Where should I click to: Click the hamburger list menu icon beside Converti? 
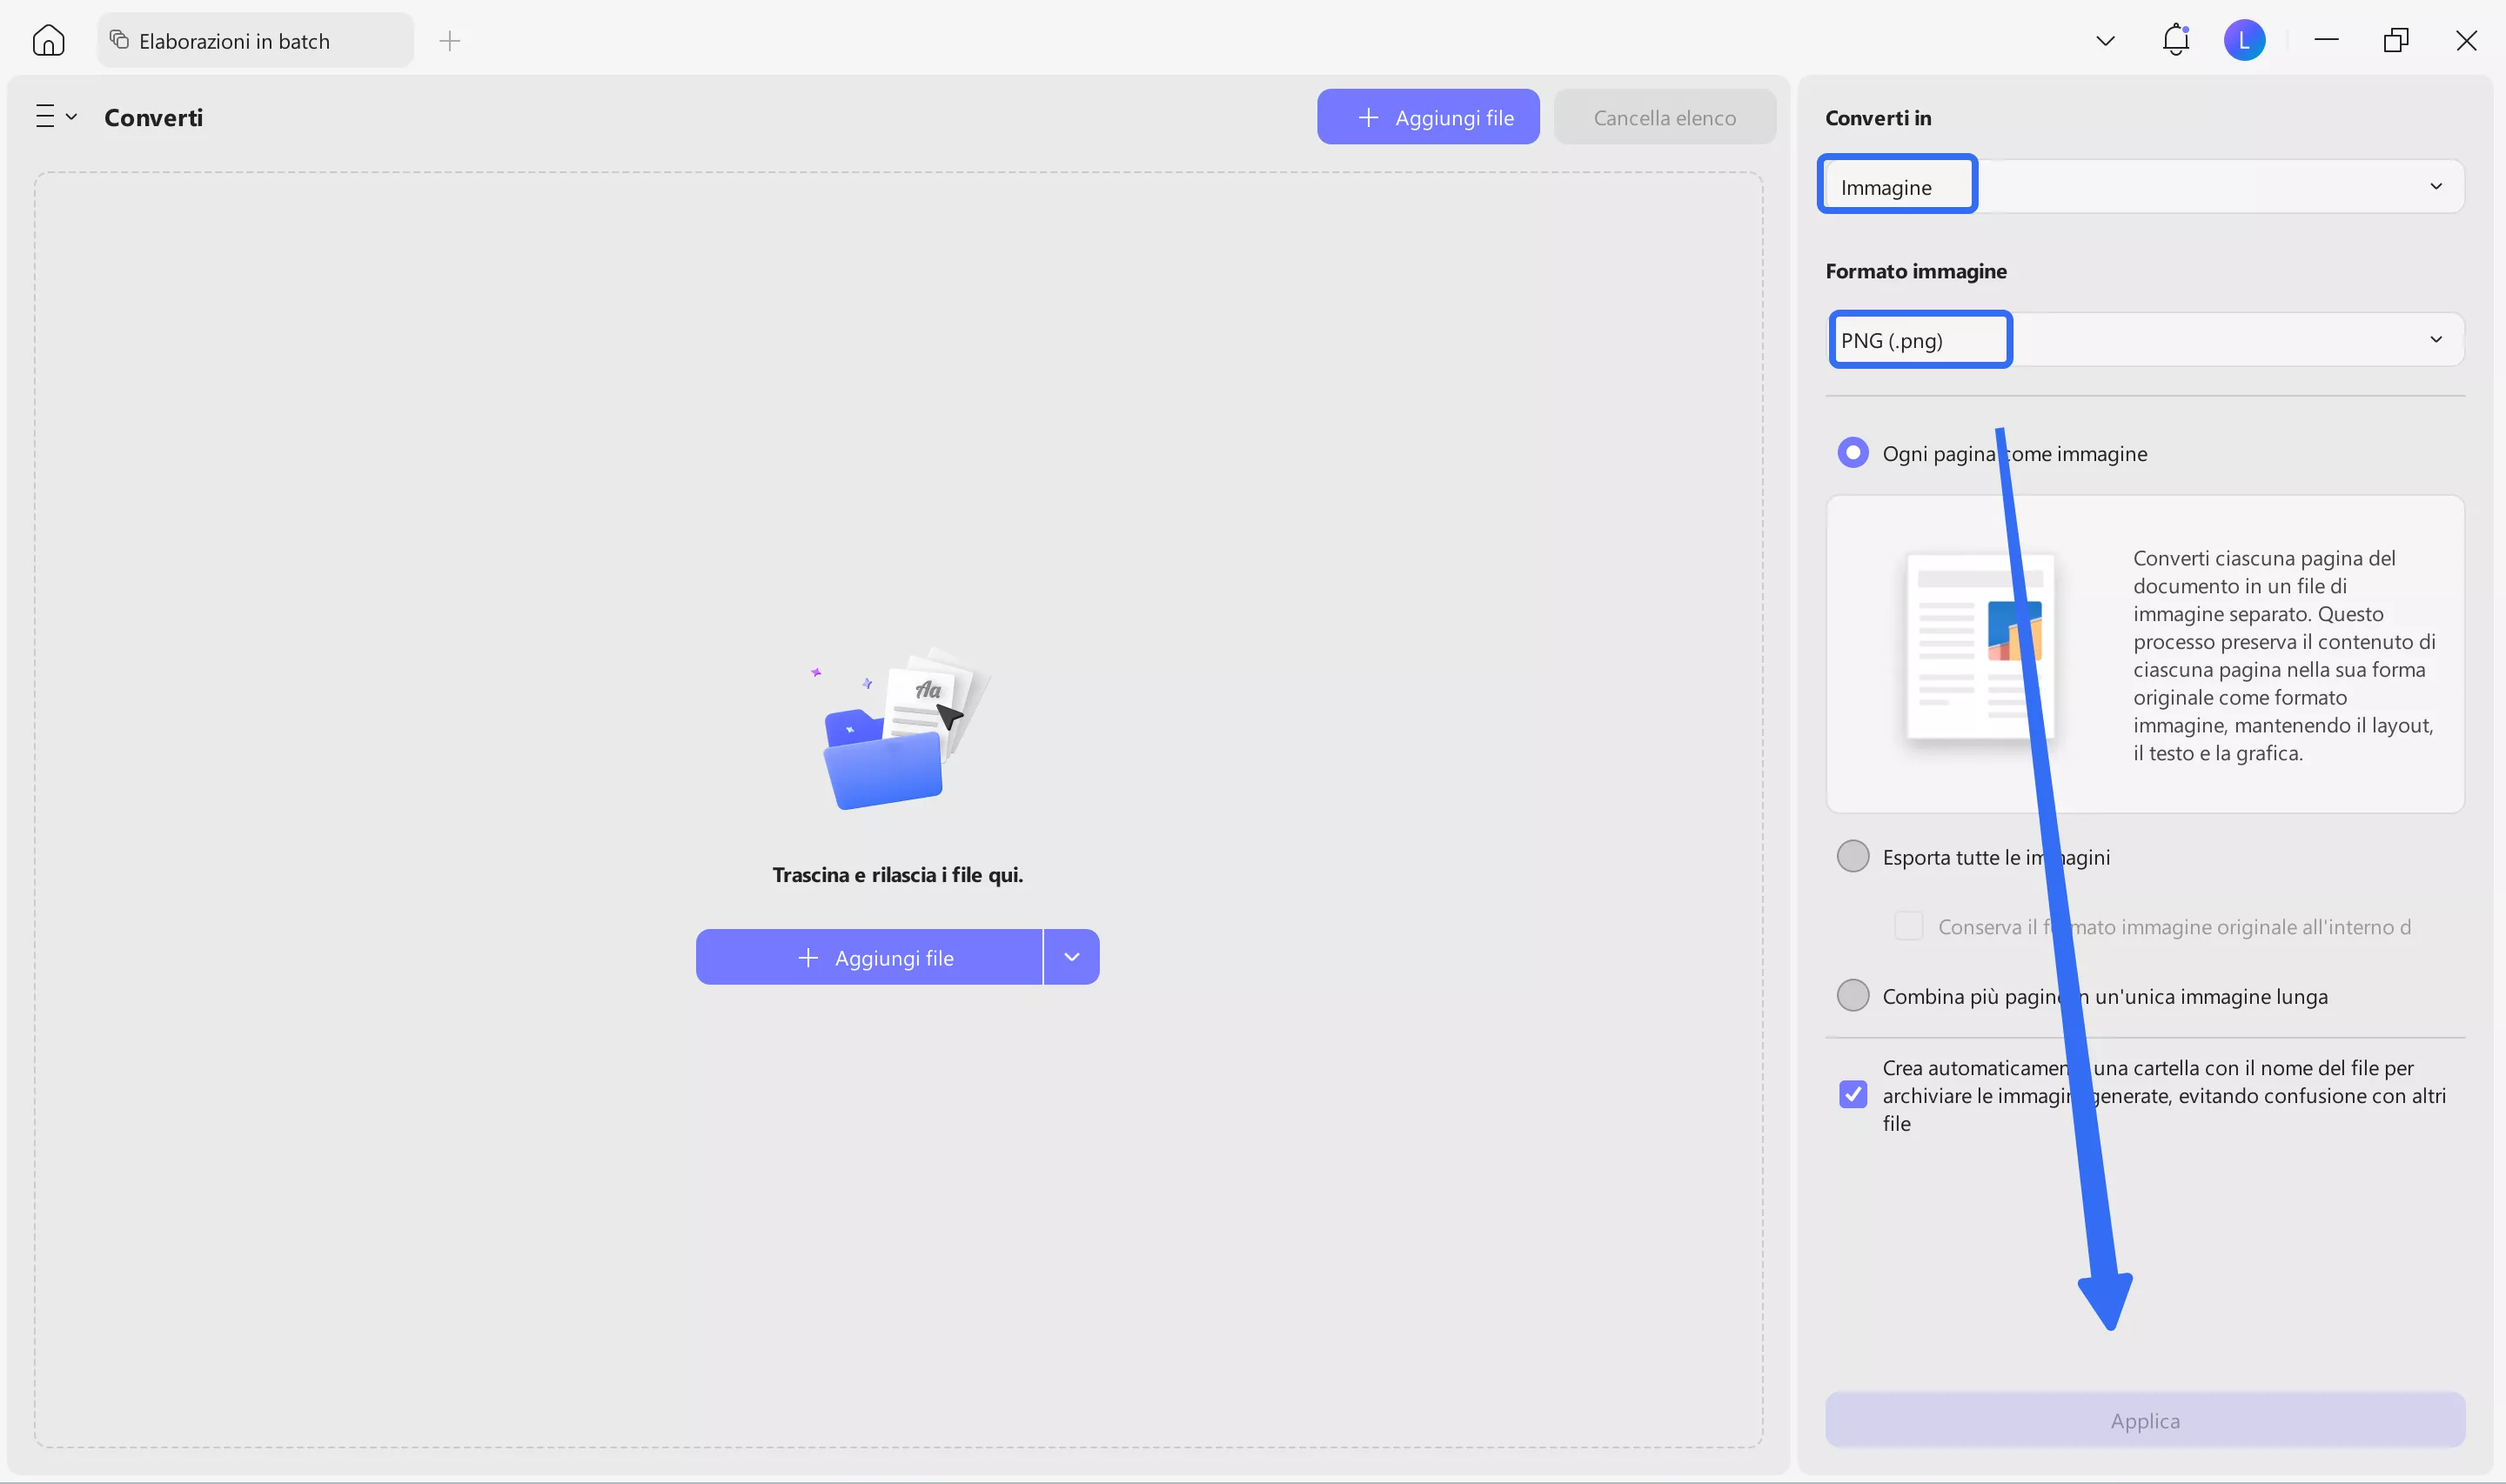(46, 117)
